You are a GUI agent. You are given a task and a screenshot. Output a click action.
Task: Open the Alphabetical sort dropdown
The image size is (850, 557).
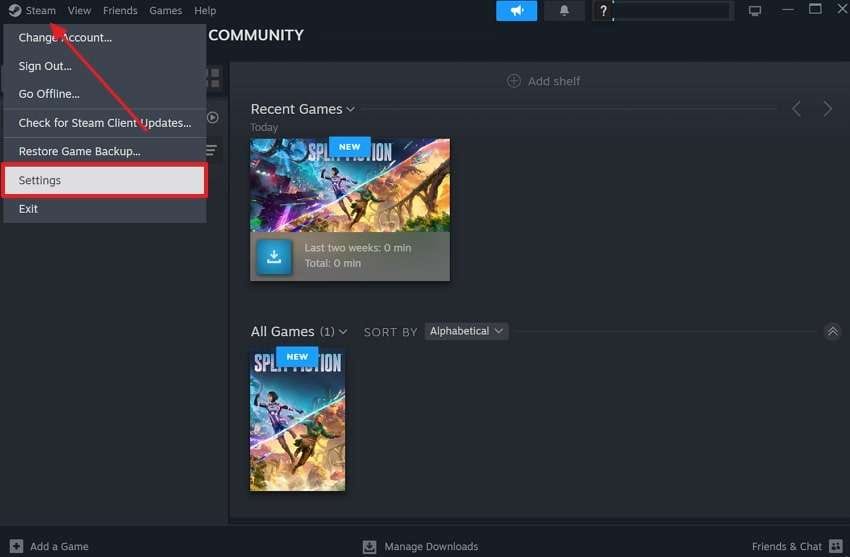pos(466,331)
